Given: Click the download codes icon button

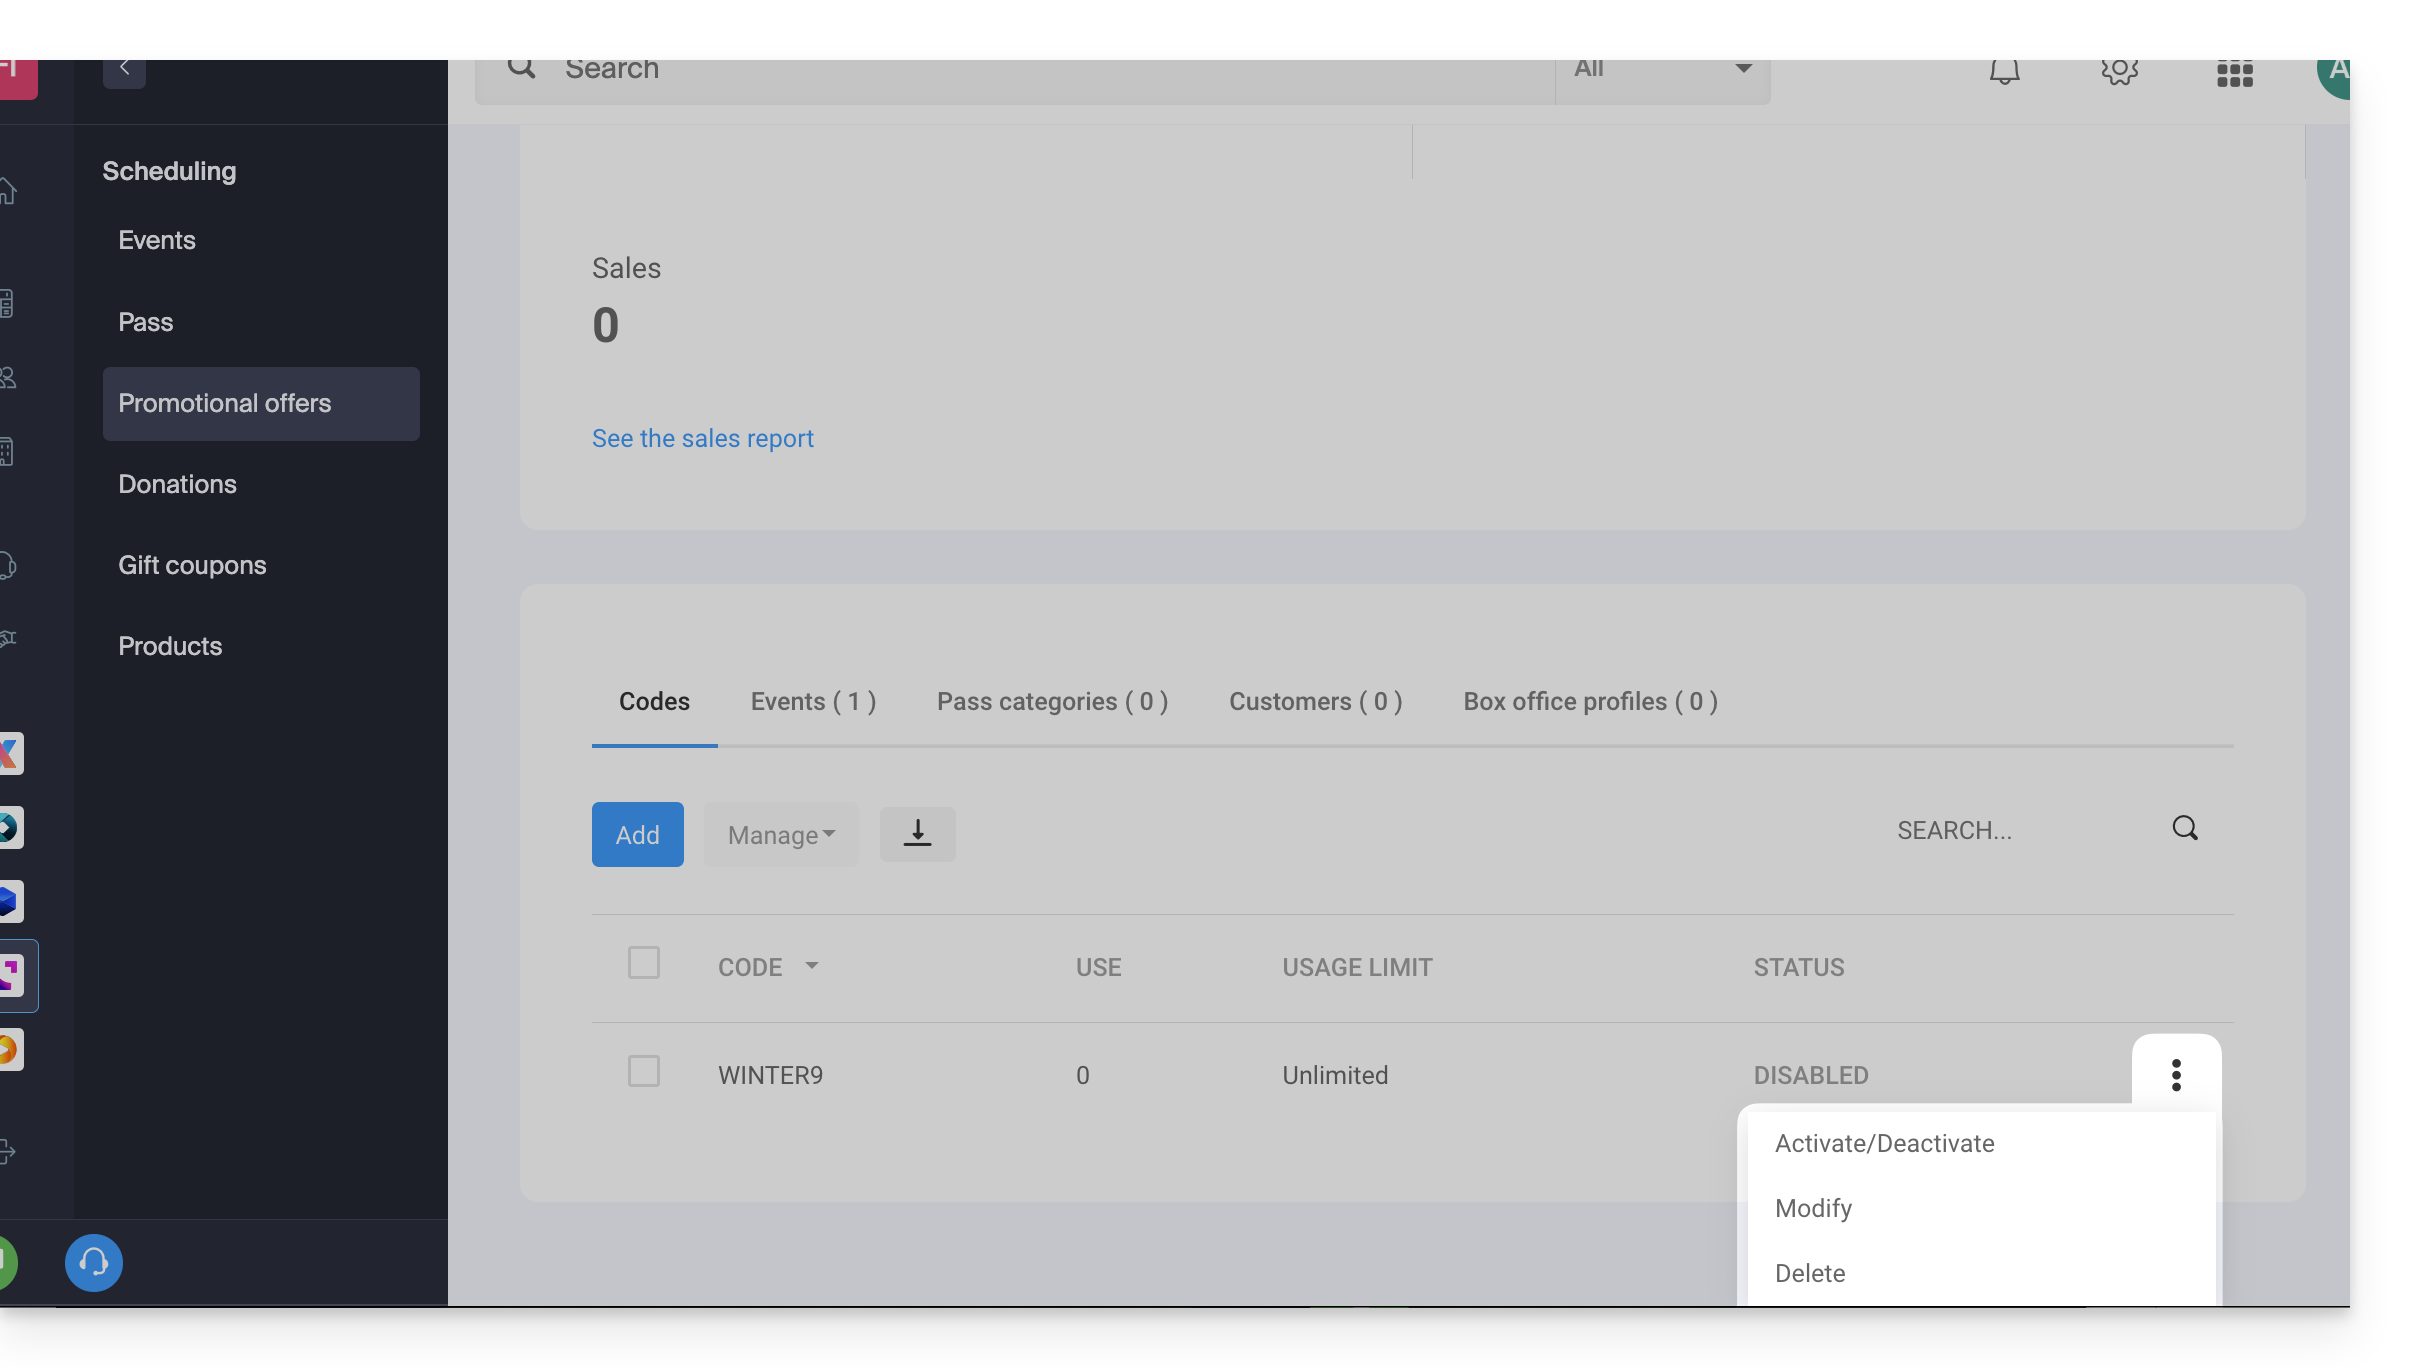Looking at the screenshot, I should coord(917,833).
